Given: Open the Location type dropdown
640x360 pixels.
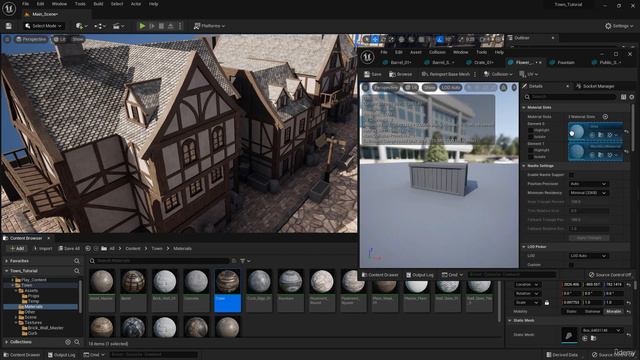Looking at the screenshot, I should click(x=528, y=284).
